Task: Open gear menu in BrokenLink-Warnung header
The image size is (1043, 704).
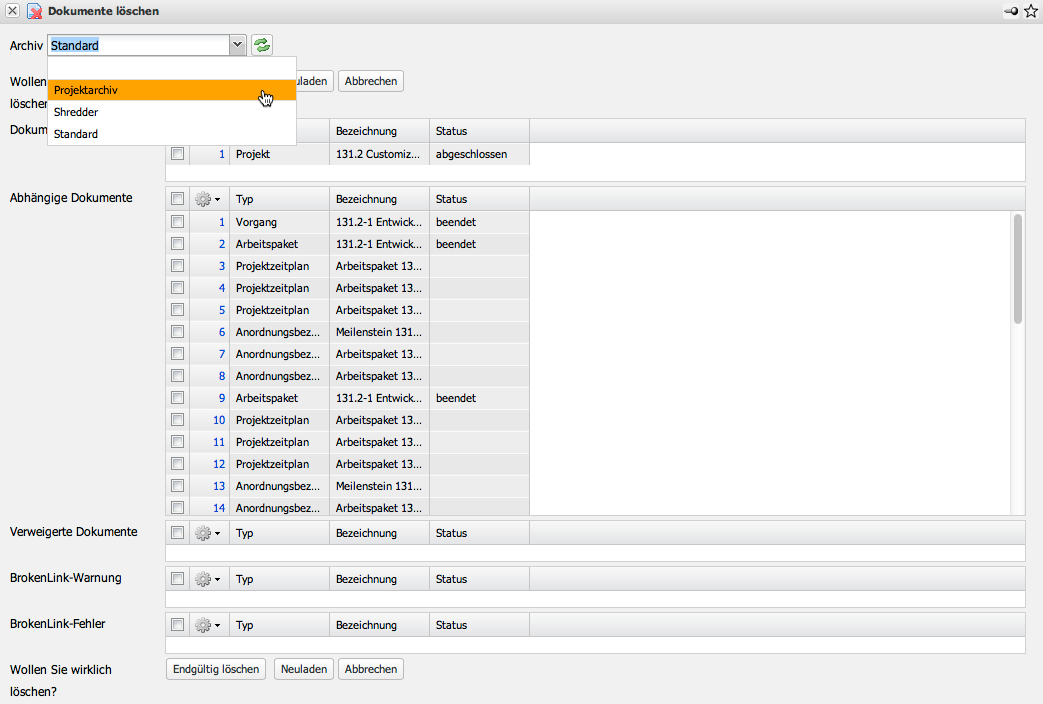Action: [x=208, y=579]
